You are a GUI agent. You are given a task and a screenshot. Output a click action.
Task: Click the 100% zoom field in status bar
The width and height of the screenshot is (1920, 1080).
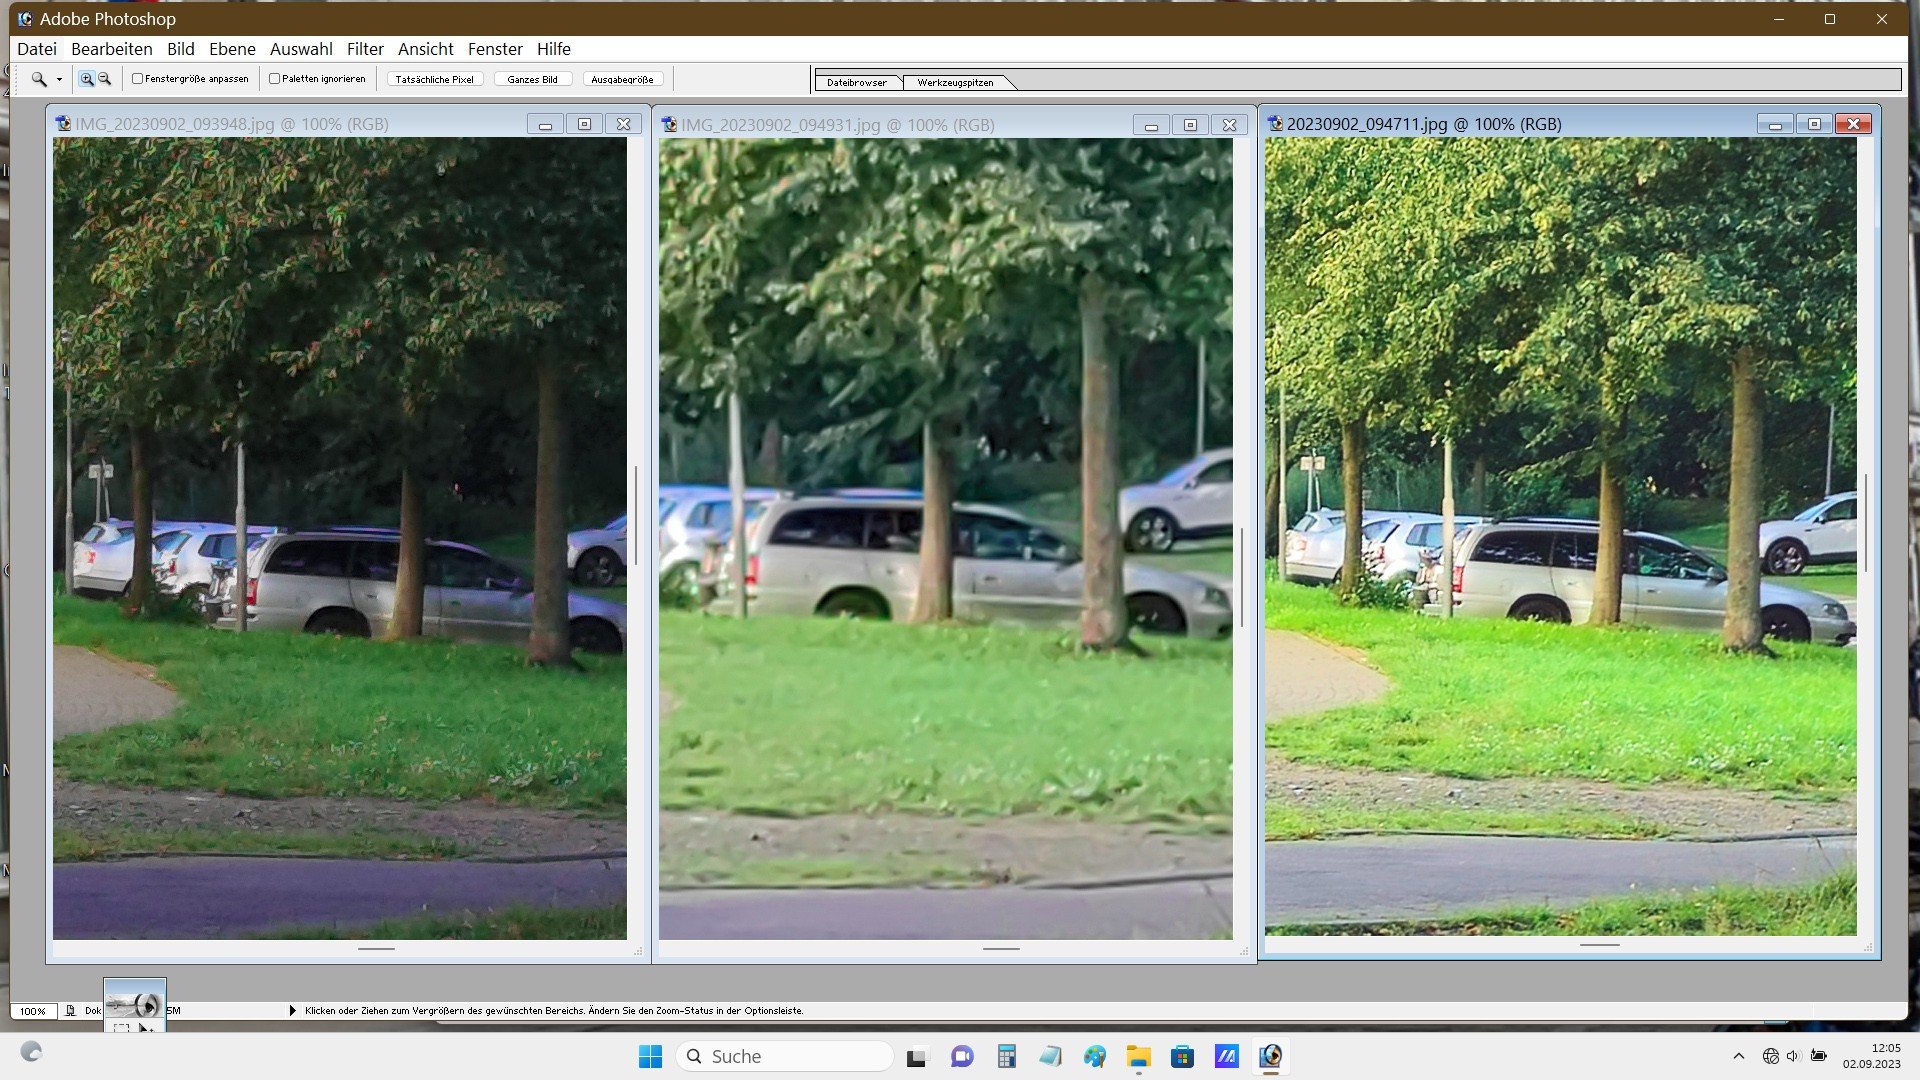pyautogui.click(x=33, y=1011)
